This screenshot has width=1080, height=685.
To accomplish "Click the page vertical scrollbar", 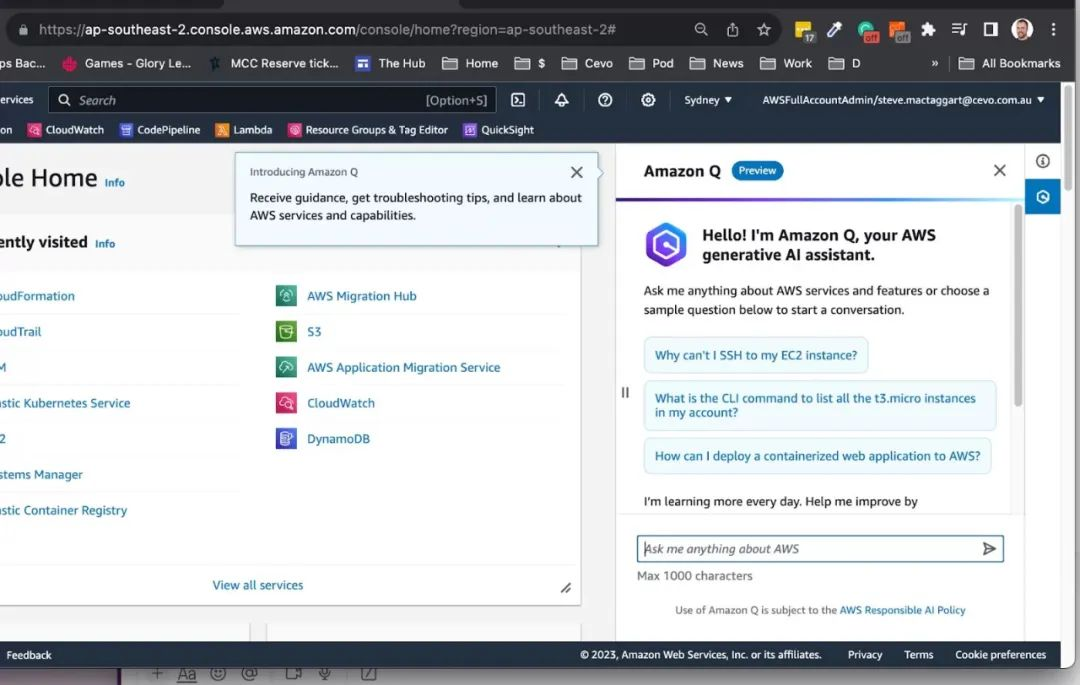I will (1068, 138).
